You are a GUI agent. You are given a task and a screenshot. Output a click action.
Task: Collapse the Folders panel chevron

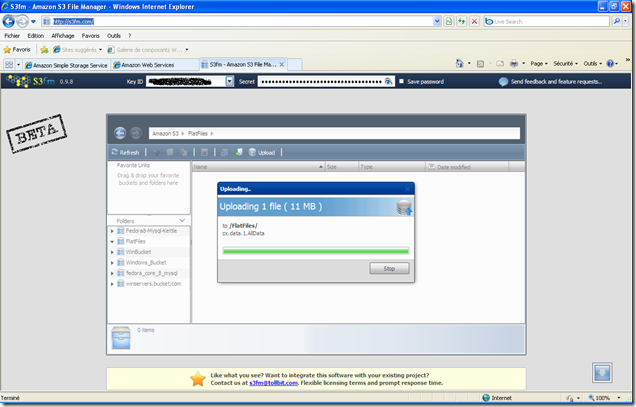pyautogui.click(x=182, y=220)
